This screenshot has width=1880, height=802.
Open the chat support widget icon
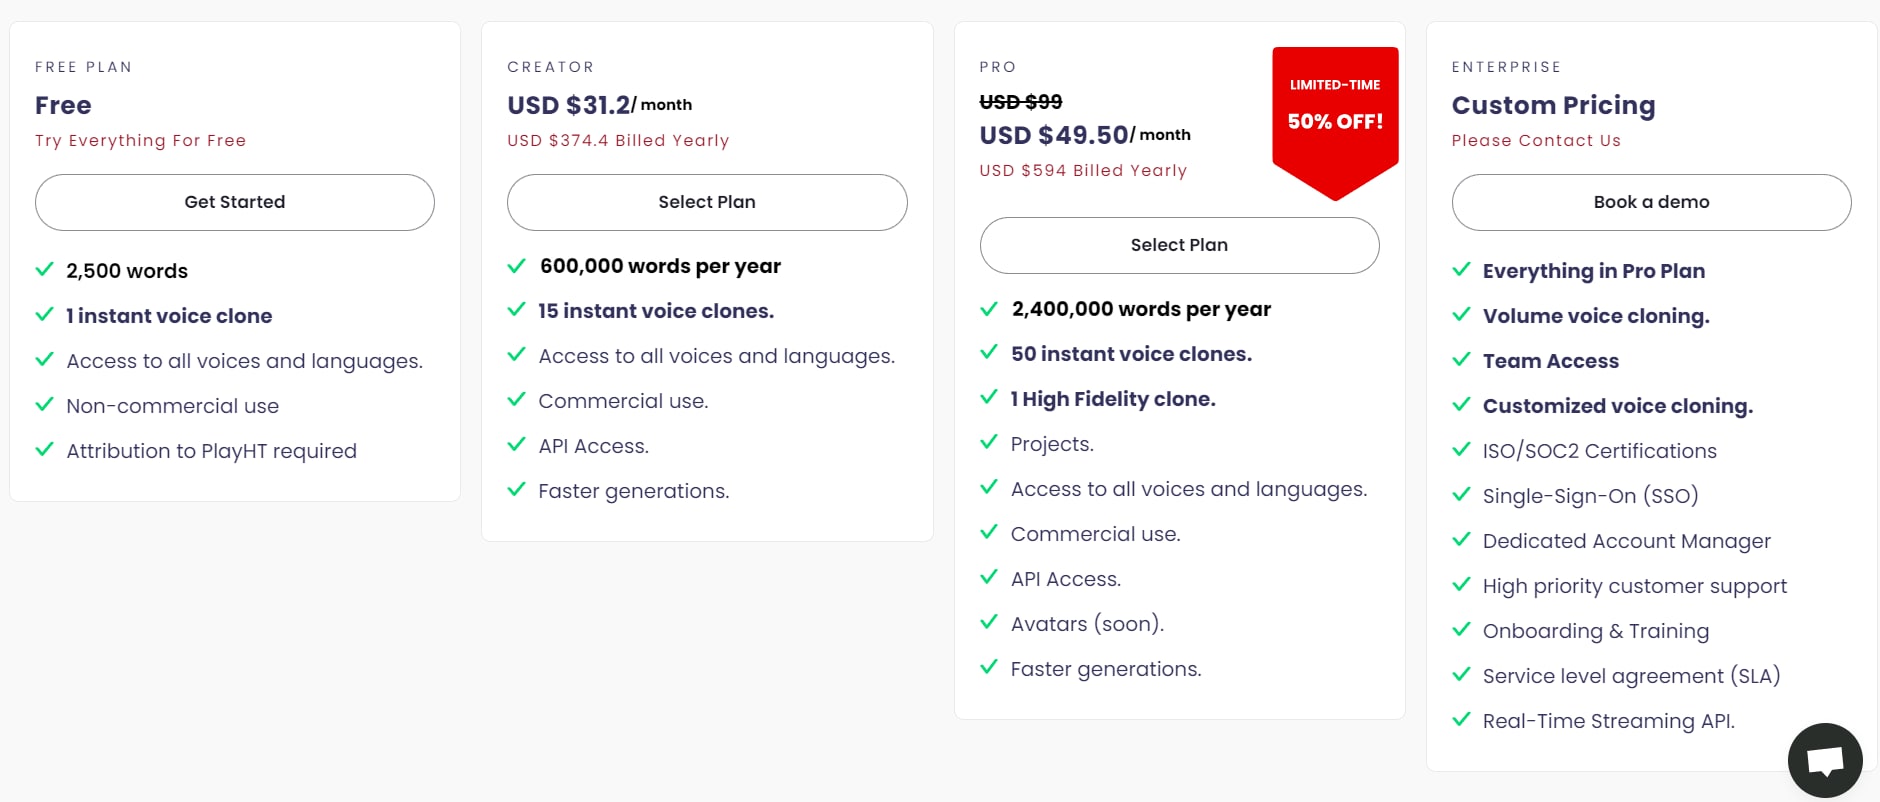click(1825, 760)
